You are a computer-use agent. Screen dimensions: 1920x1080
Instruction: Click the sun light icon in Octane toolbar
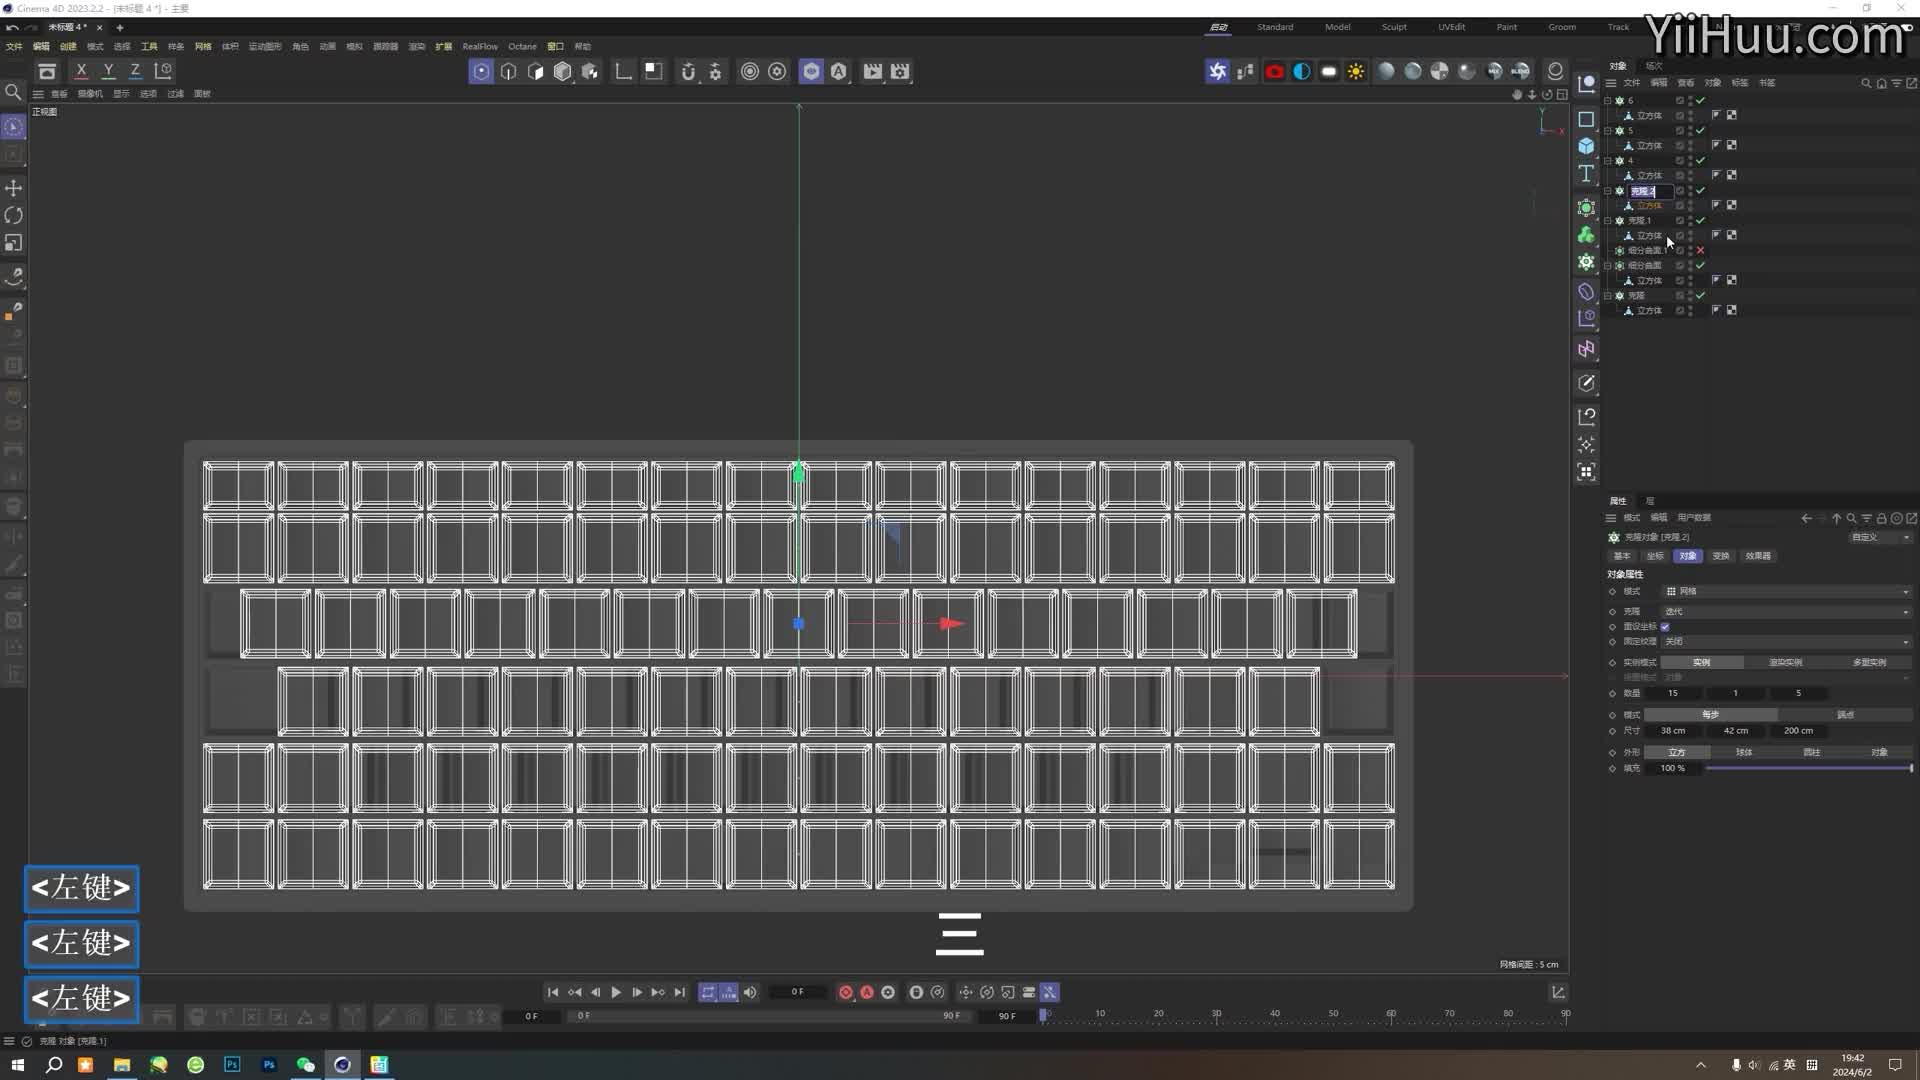point(1356,71)
